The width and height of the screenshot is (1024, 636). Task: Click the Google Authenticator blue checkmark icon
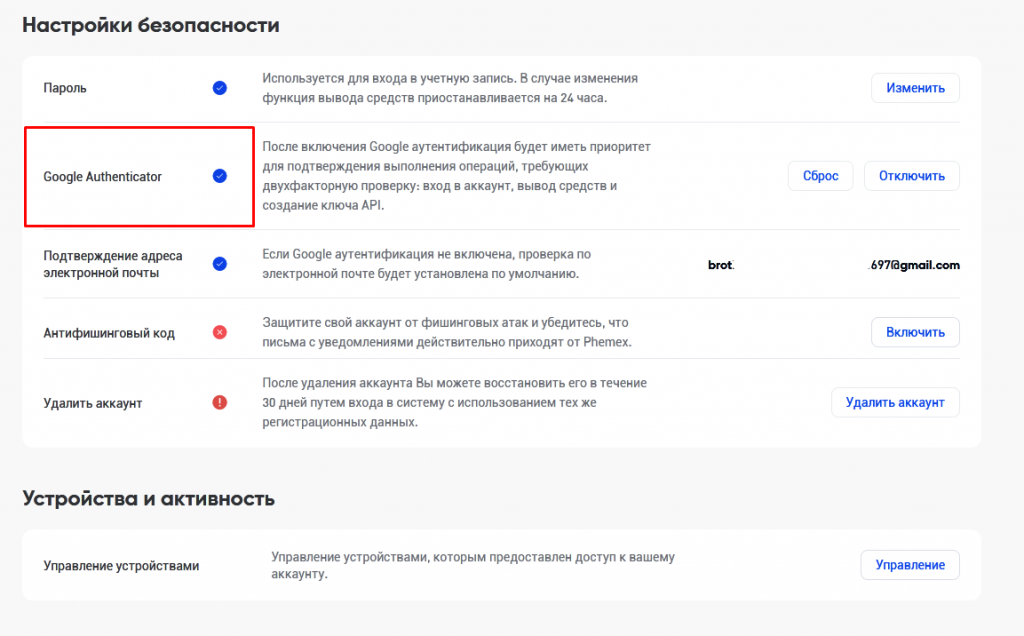pyautogui.click(x=220, y=176)
